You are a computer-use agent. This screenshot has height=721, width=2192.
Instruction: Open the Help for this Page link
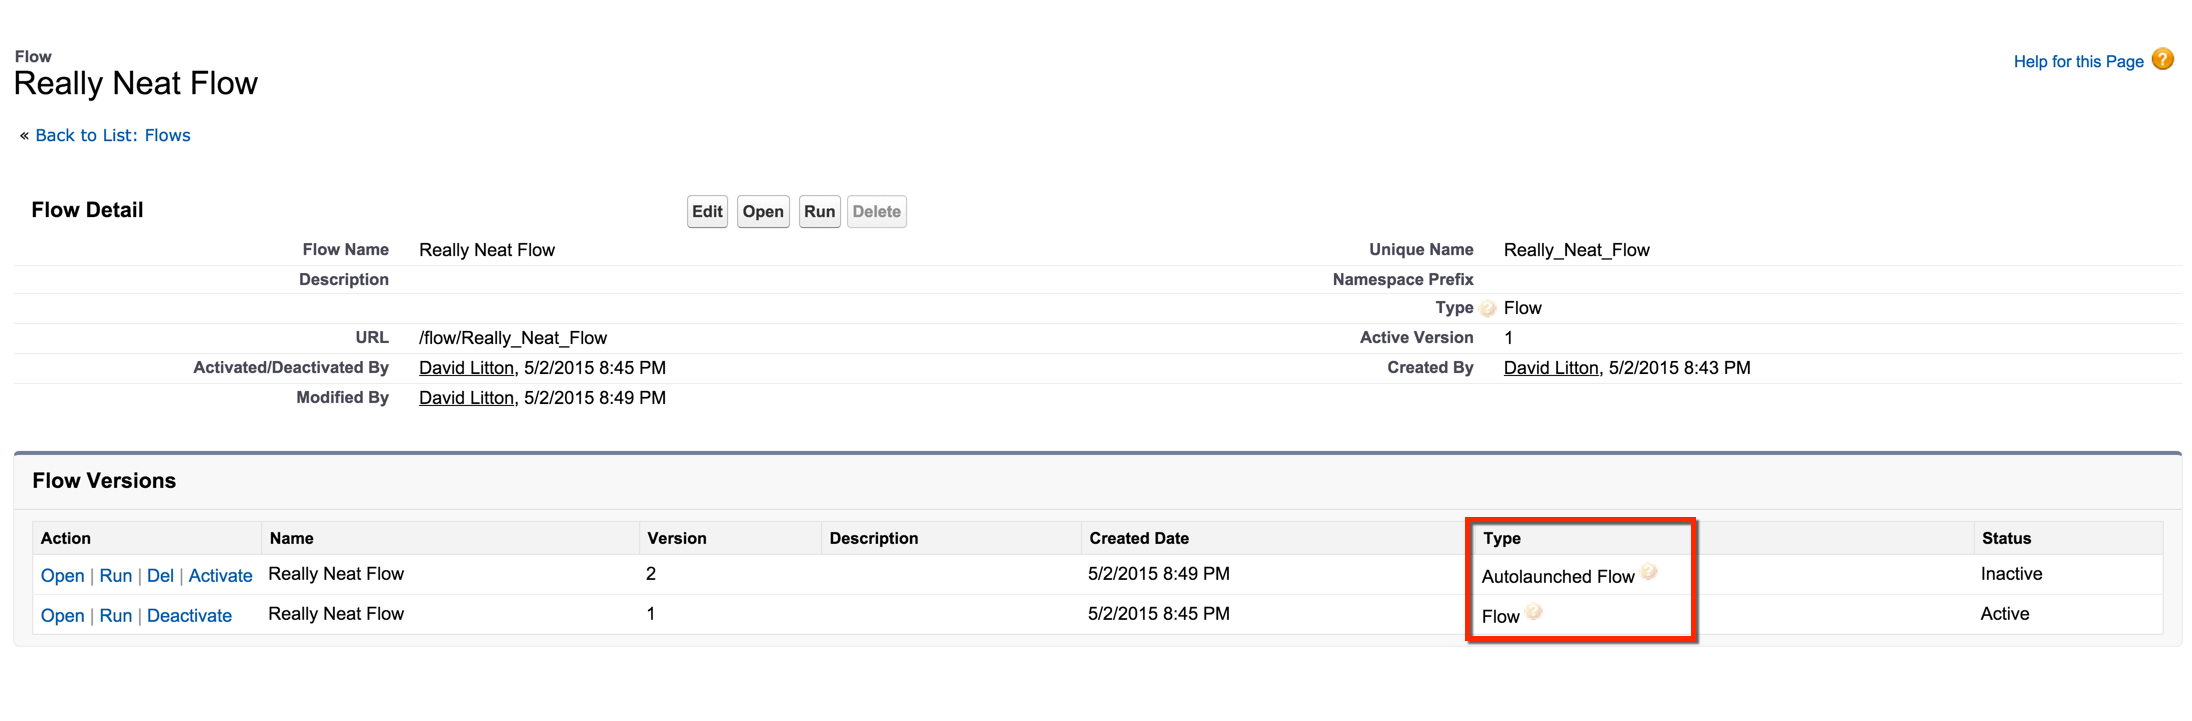tap(2078, 62)
